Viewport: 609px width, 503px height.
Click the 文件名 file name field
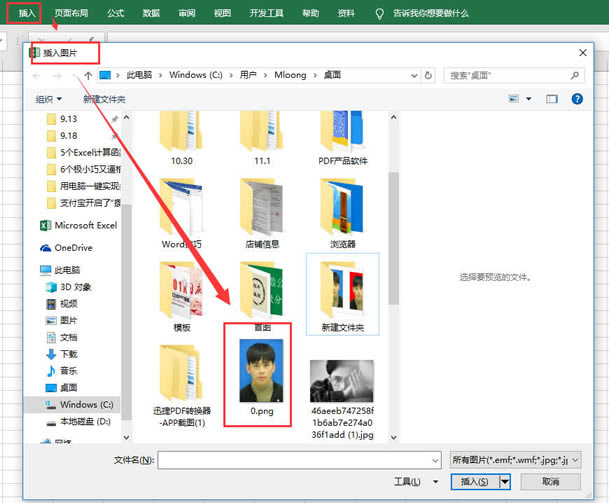pyautogui.click(x=298, y=460)
